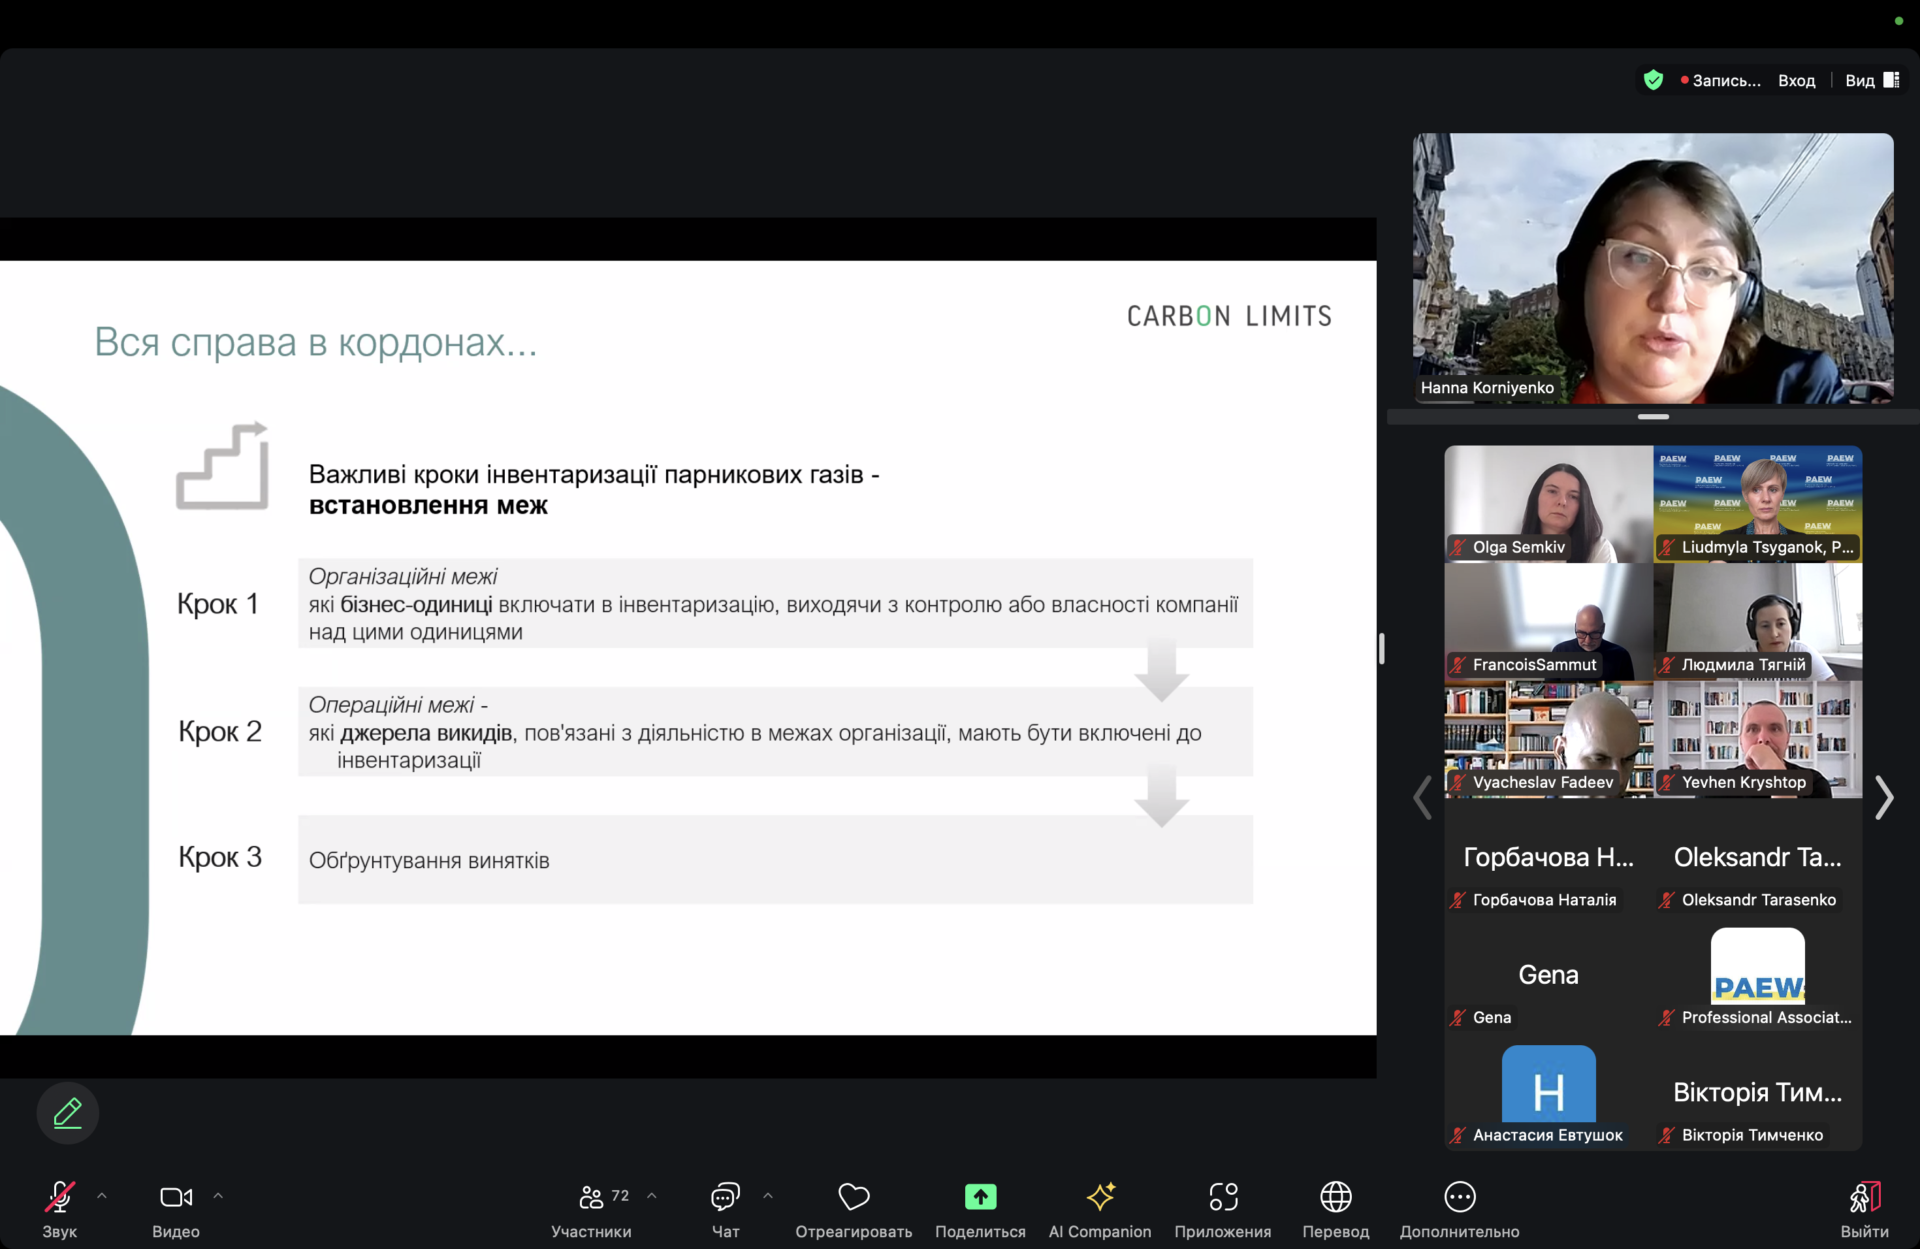Viewport: 1920px width, 1249px height.
Task: Click the Вход sign-in item
Action: click(1796, 81)
